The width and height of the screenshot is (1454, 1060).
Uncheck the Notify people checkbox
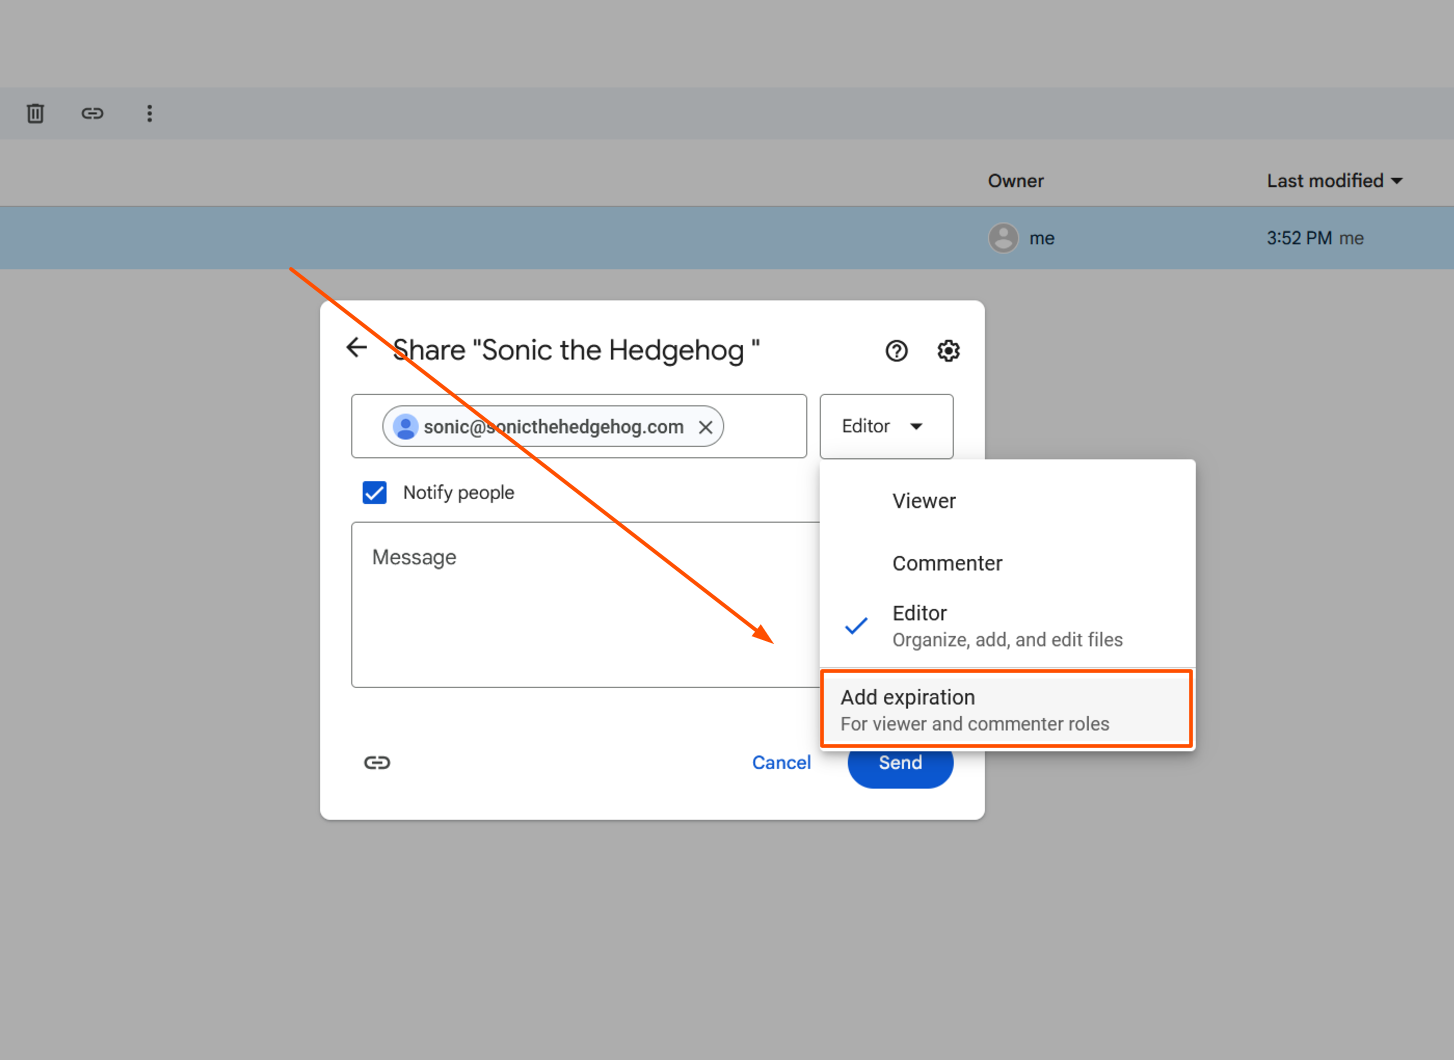(x=375, y=493)
